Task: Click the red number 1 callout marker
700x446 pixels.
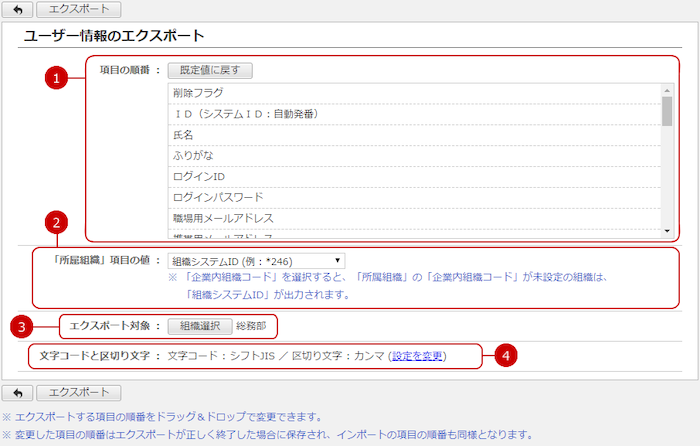Action: click(59, 80)
